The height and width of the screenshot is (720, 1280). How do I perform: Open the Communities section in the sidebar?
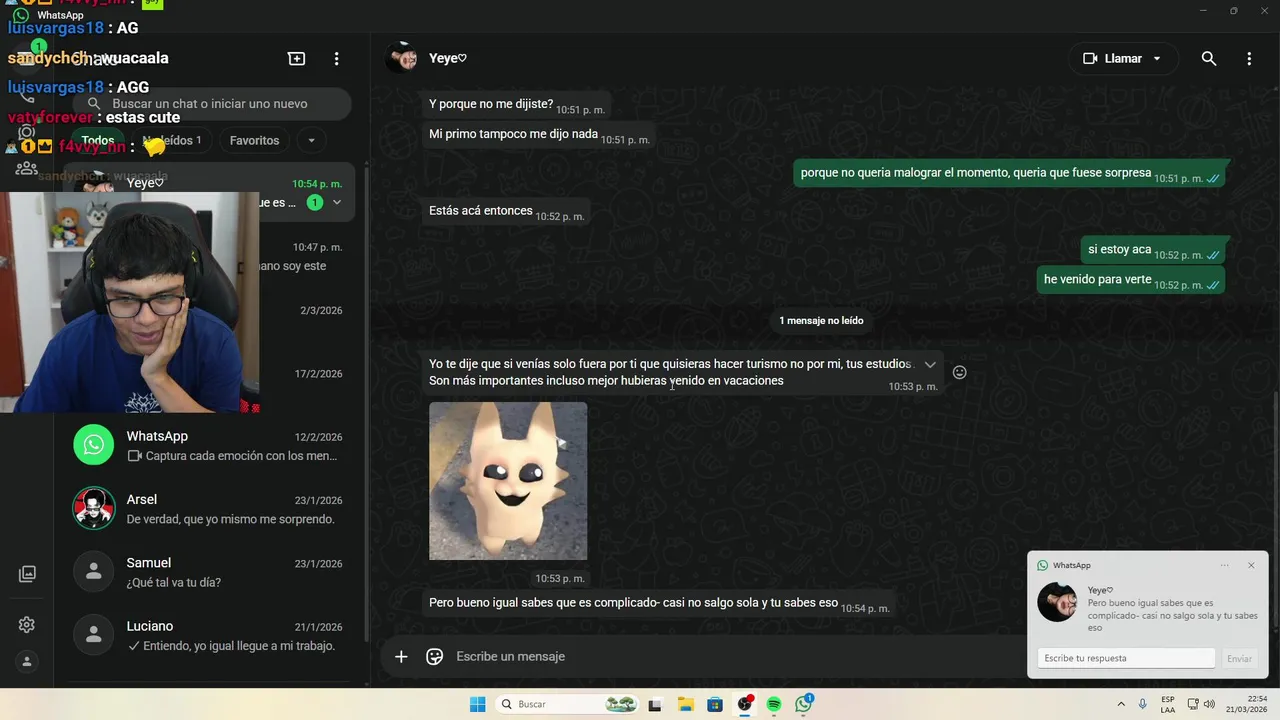click(x=27, y=168)
